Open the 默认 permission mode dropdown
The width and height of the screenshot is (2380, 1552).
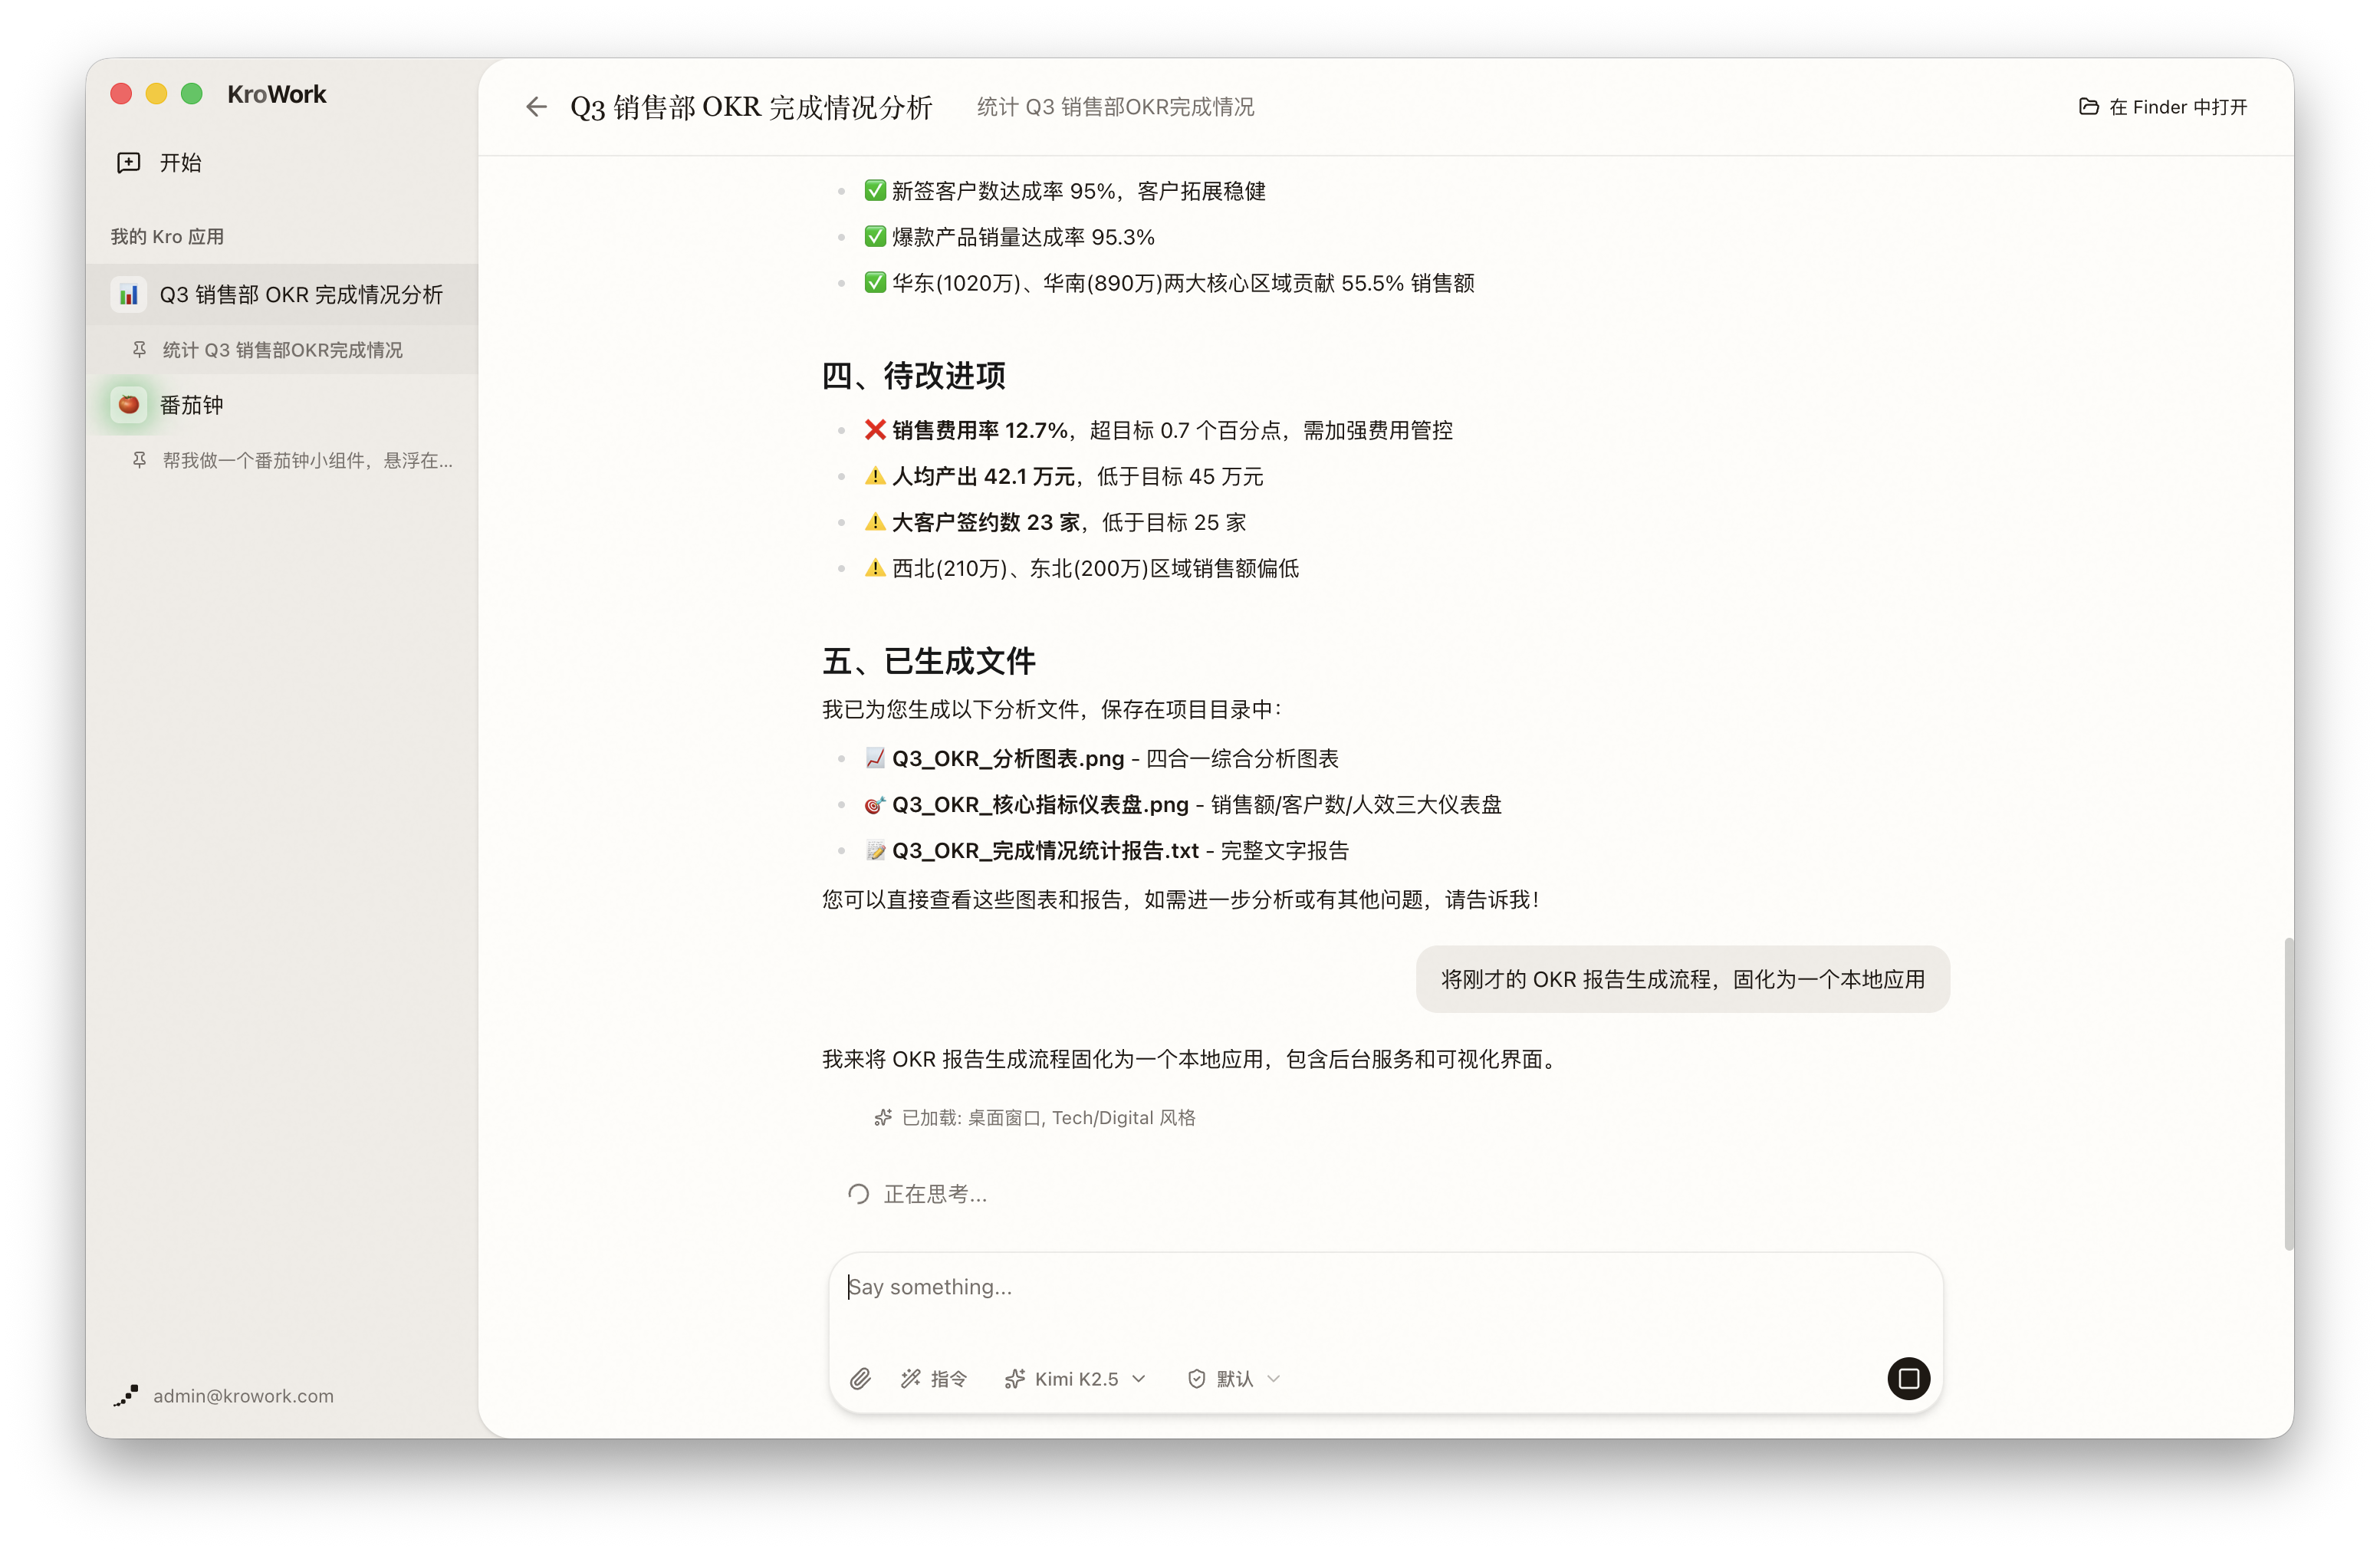[1234, 1379]
